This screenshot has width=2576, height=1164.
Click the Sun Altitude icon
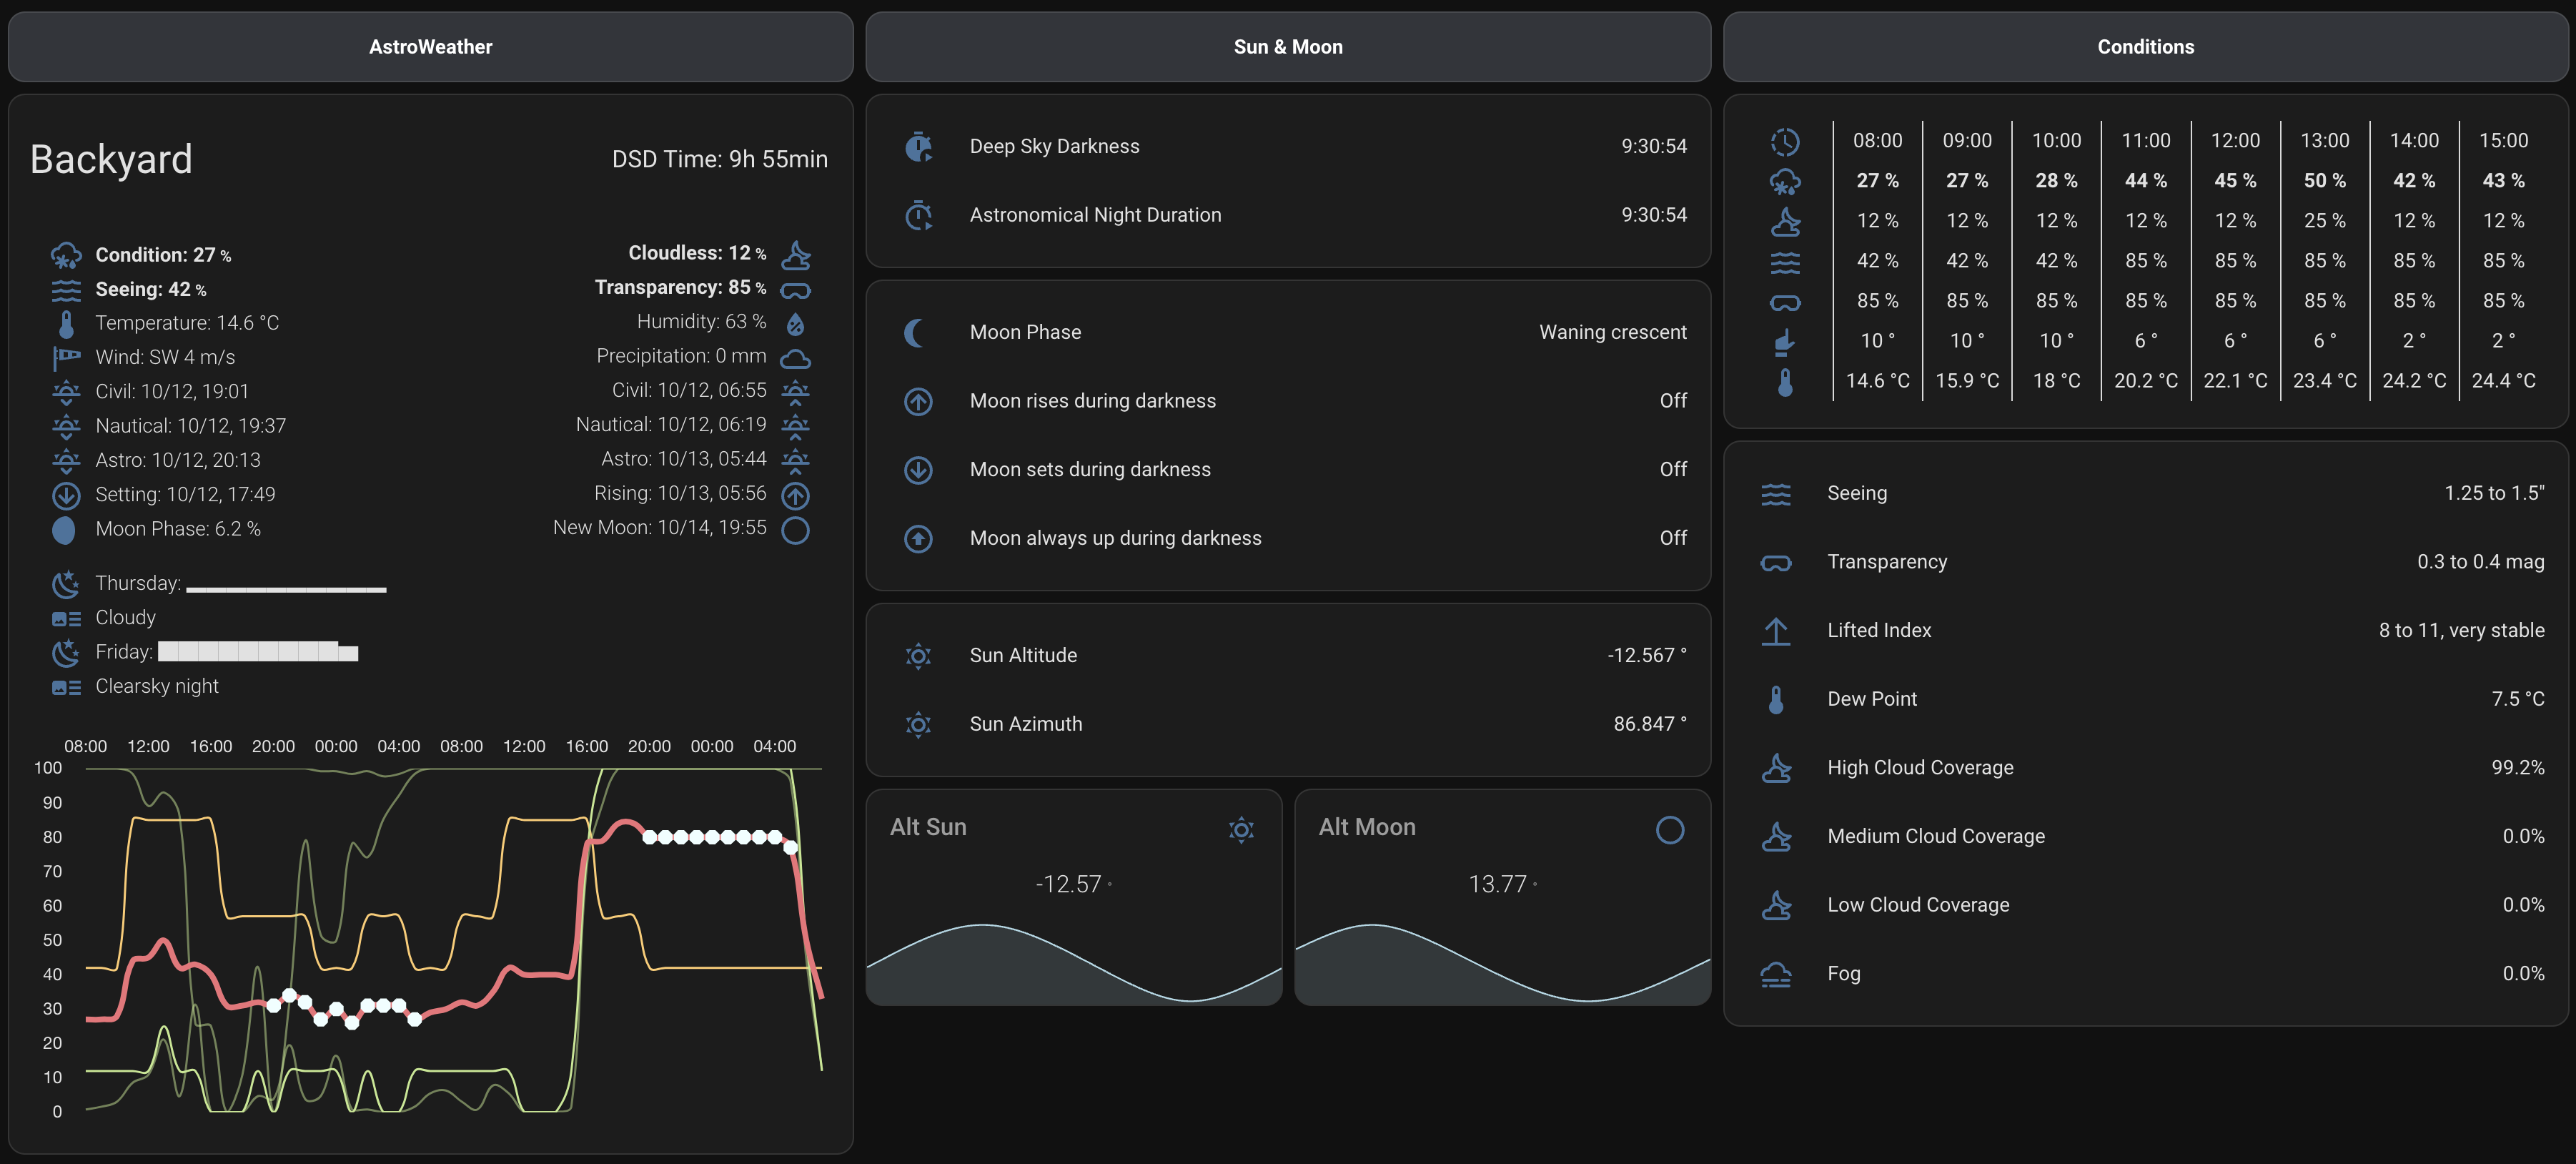(x=918, y=656)
